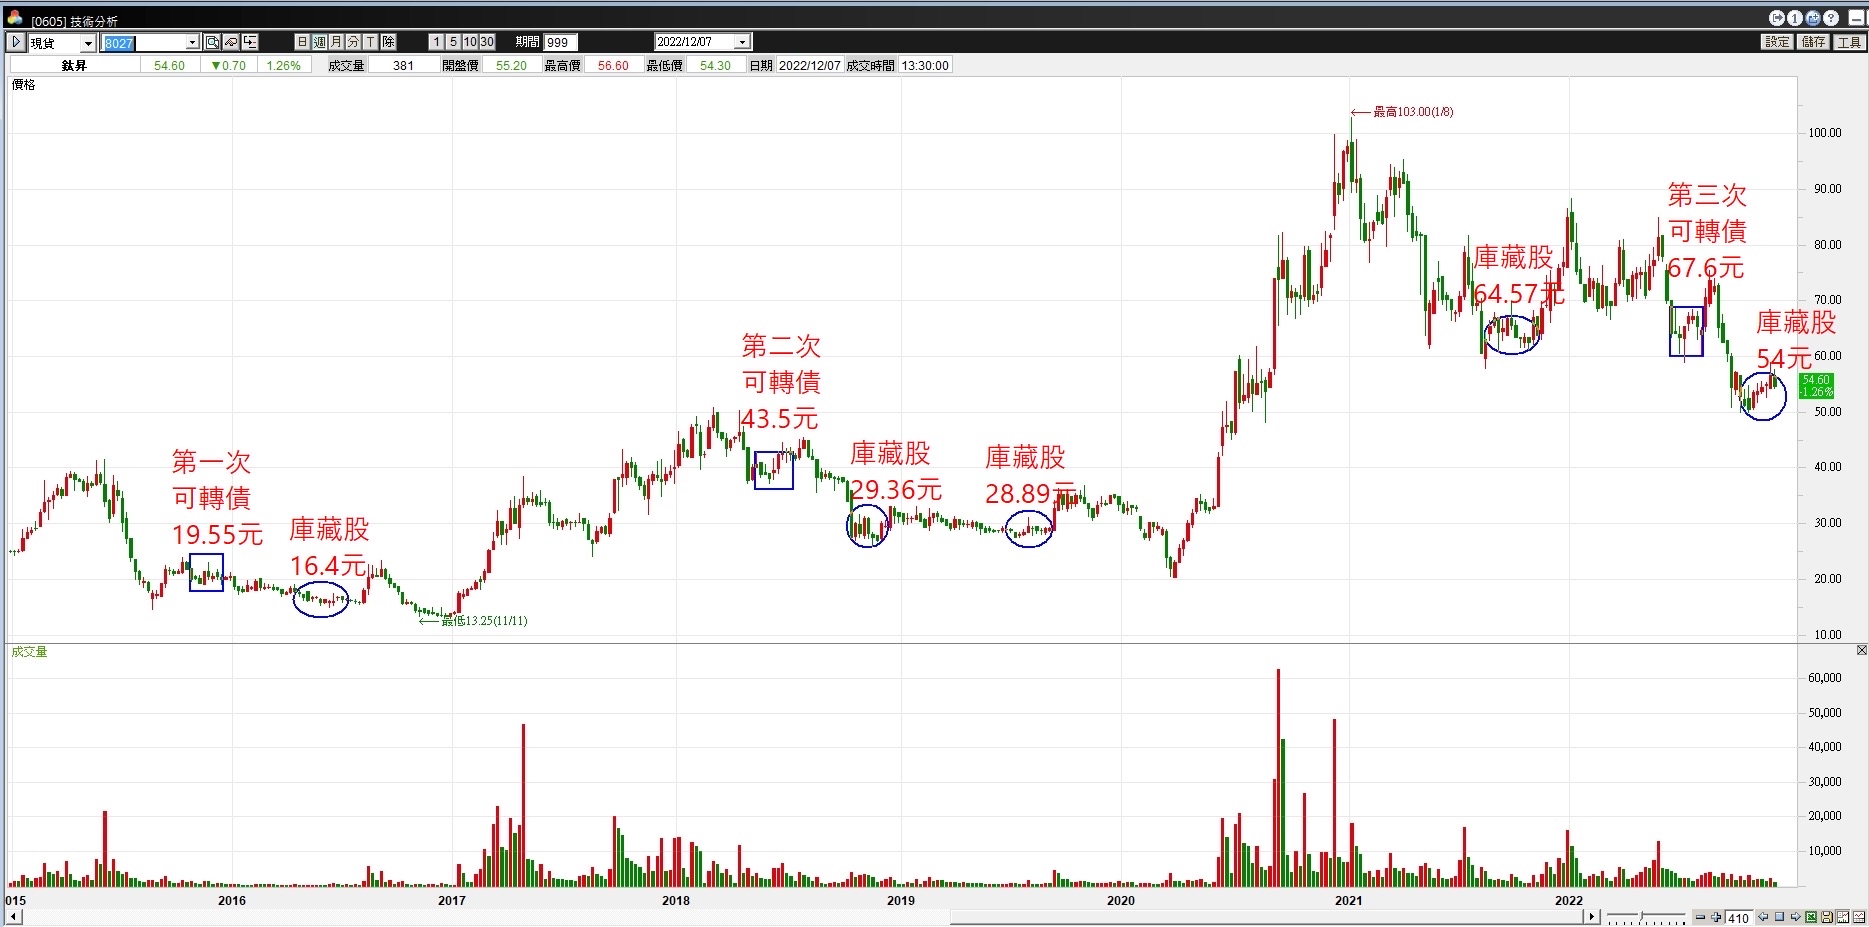Screen dimensions: 1869x927
Task: Click the price change value 0.70
Action: pos(229,65)
